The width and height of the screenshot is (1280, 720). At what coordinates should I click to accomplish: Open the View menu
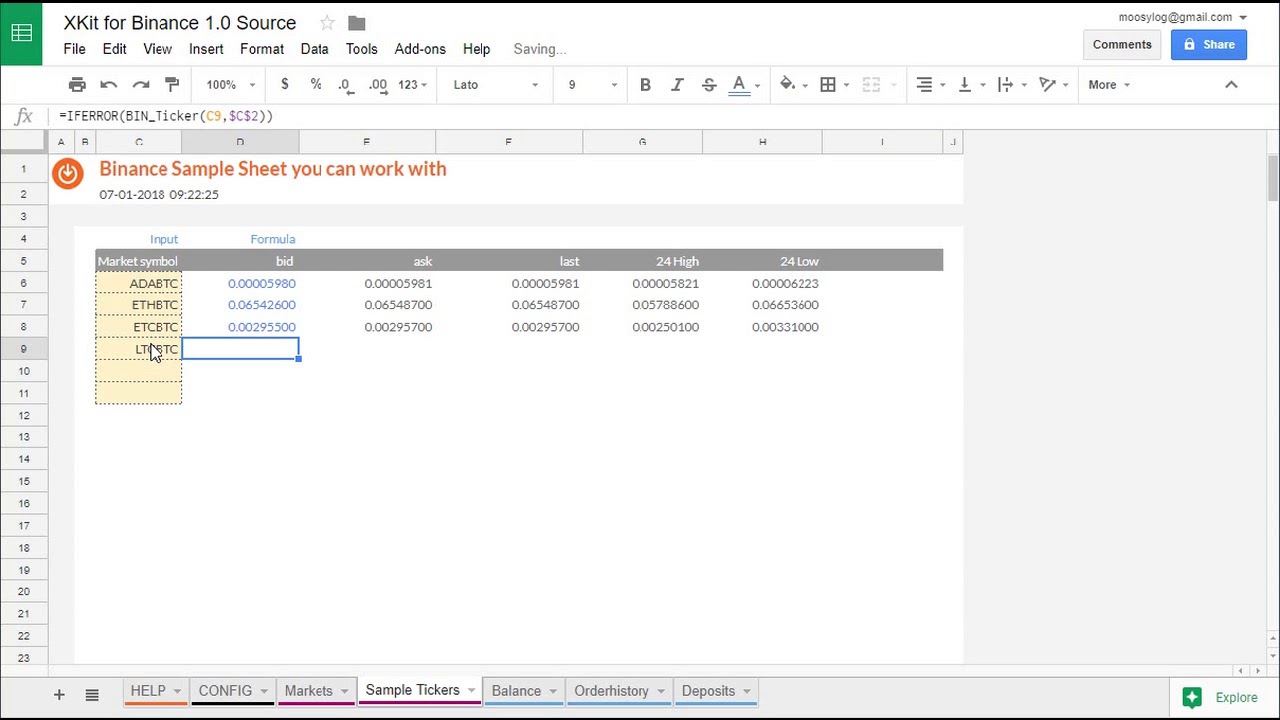click(158, 49)
